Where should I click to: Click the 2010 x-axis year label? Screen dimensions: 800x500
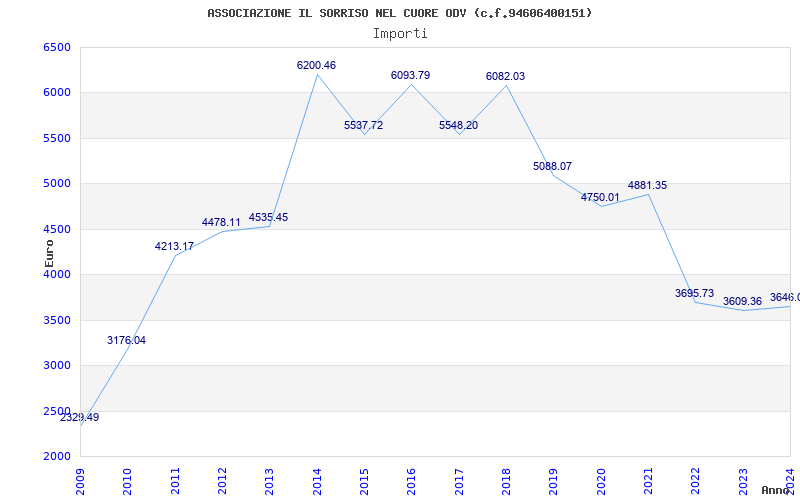click(x=128, y=482)
